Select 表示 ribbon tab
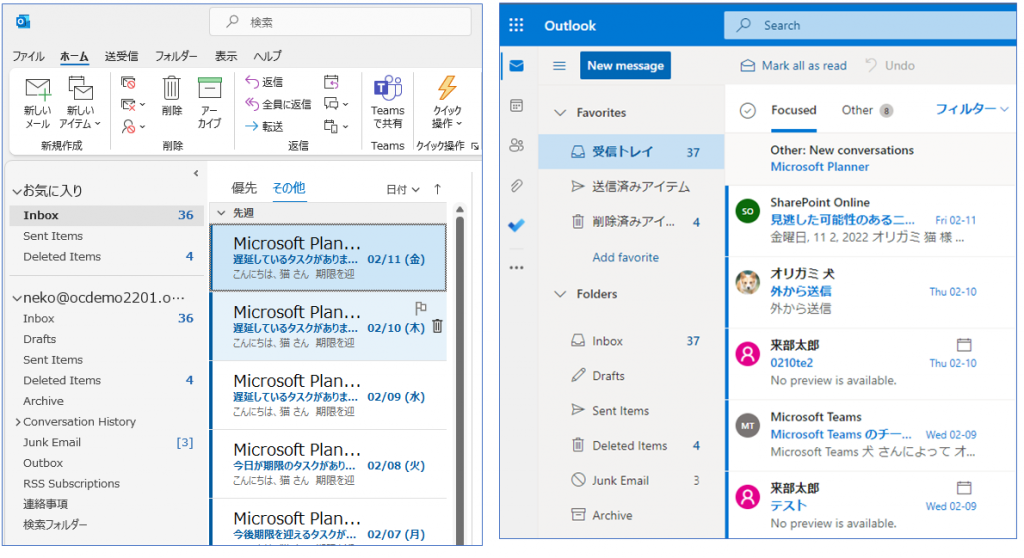This screenshot has height=558, width=1024. click(226, 56)
